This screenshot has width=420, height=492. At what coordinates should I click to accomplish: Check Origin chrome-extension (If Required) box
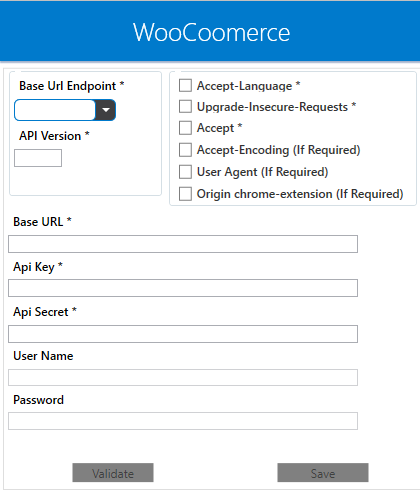pyautogui.click(x=185, y=194)
